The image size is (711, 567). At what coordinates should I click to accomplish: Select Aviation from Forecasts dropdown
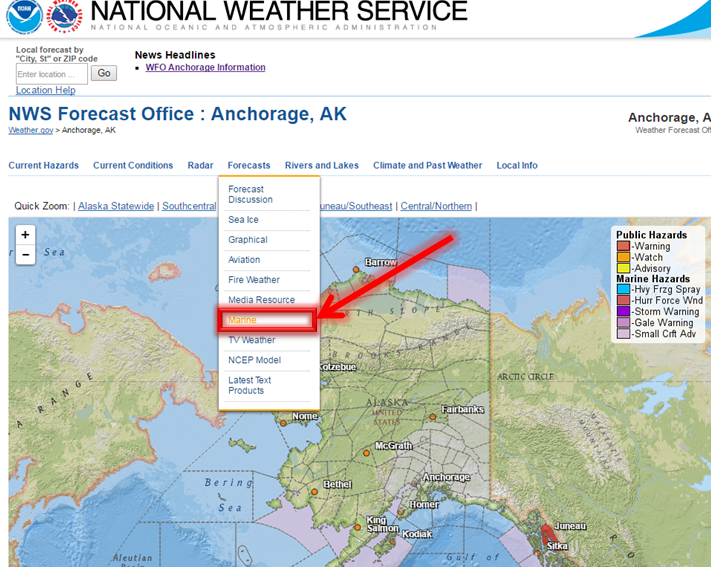point(244,259)
